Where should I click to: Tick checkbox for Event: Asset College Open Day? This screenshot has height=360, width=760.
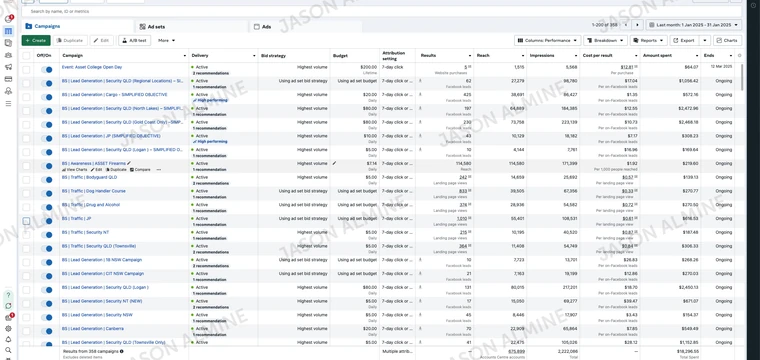(x=26, y=70)
